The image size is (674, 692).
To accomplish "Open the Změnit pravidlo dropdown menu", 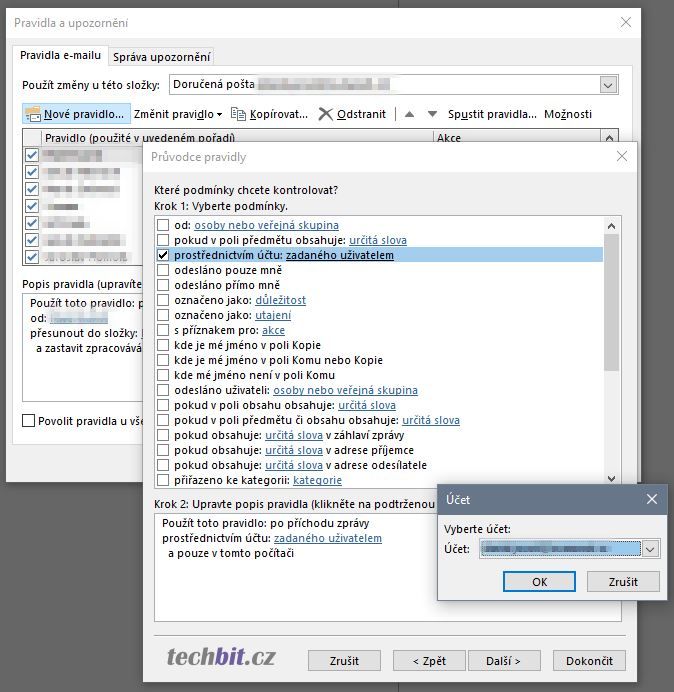I will pyautogui.click(x=177, y=114).
